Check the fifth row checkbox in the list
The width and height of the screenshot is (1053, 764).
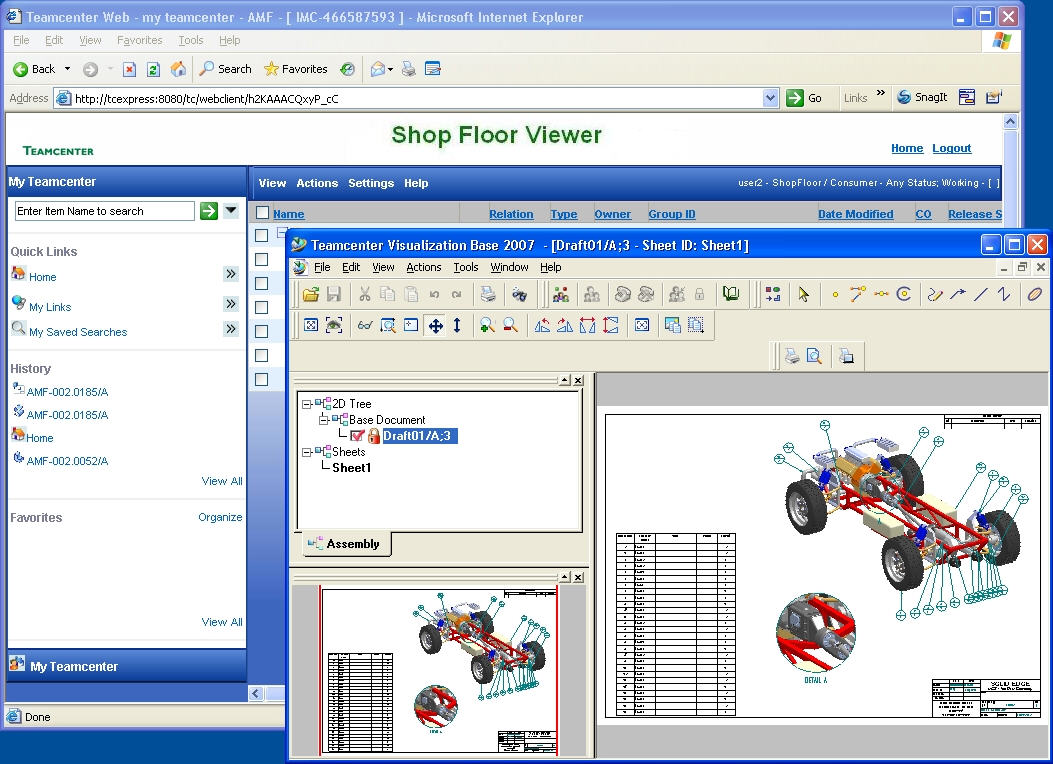[x=262, y=332]
